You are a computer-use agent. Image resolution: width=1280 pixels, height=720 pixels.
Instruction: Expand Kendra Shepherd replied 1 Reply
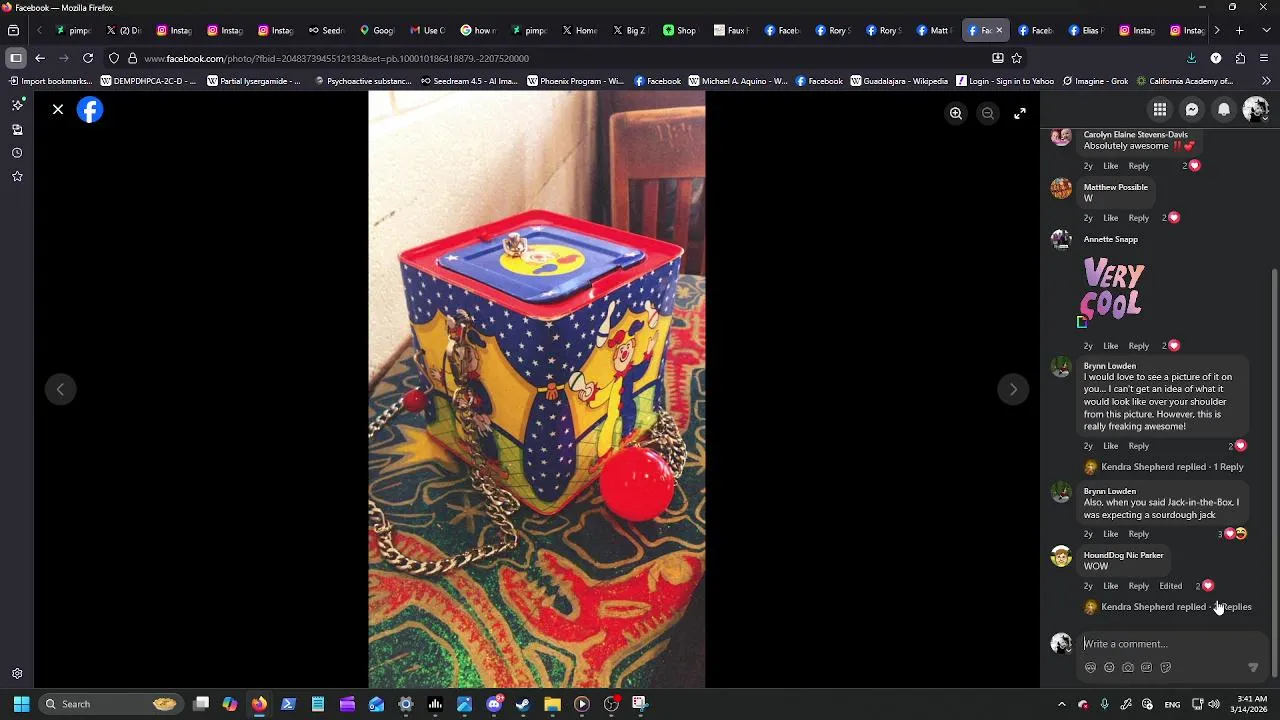click(1172, 467)
